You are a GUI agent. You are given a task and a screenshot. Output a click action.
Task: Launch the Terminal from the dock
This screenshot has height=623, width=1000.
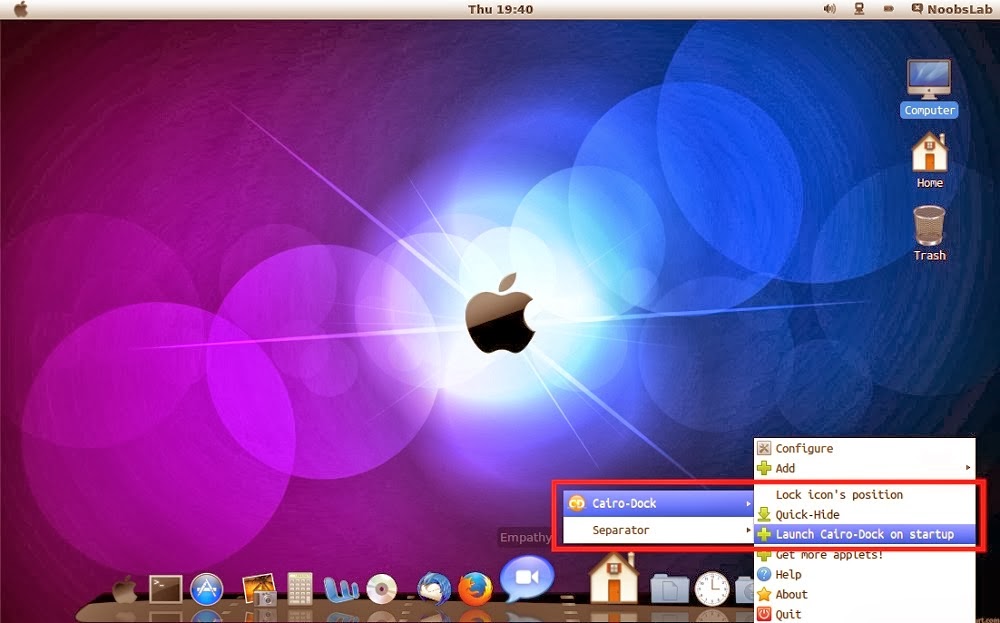point(165,589)
